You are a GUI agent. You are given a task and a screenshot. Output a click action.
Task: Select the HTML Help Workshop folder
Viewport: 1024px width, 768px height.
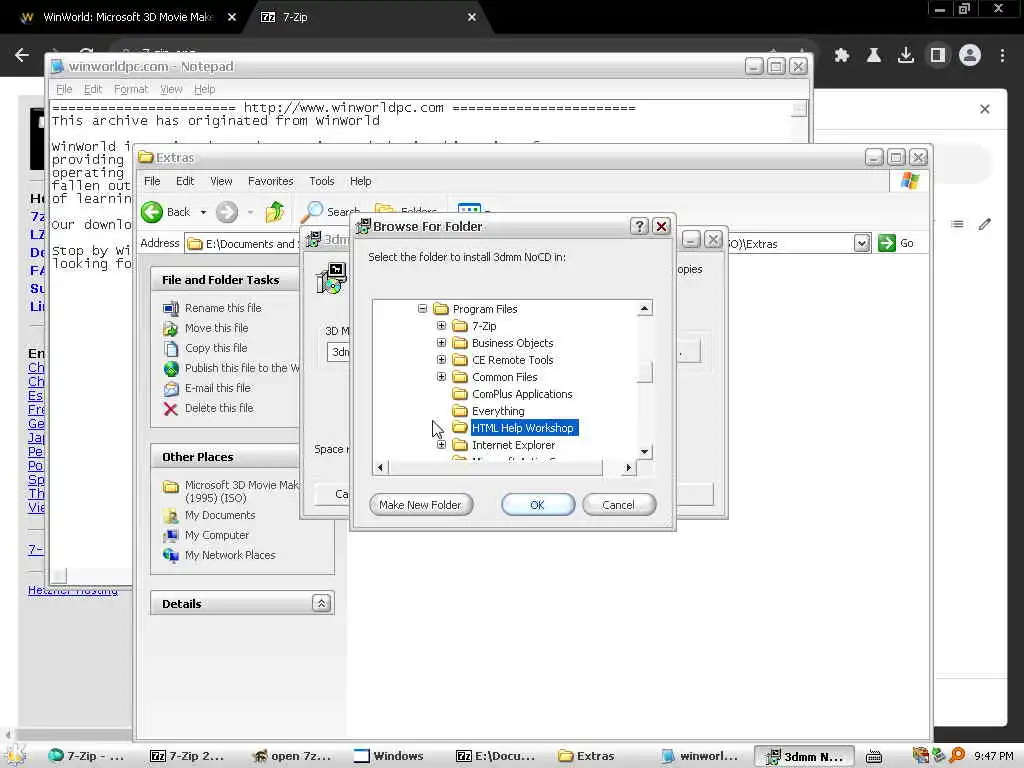pyautogui.click(x=522, y=428)
